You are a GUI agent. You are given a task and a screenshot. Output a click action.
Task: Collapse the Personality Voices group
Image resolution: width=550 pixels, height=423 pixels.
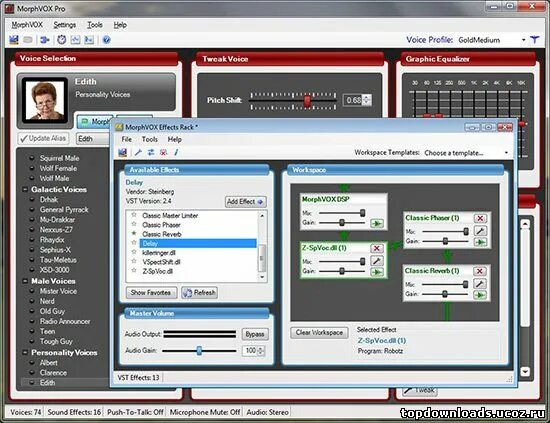tap(25, 352)
